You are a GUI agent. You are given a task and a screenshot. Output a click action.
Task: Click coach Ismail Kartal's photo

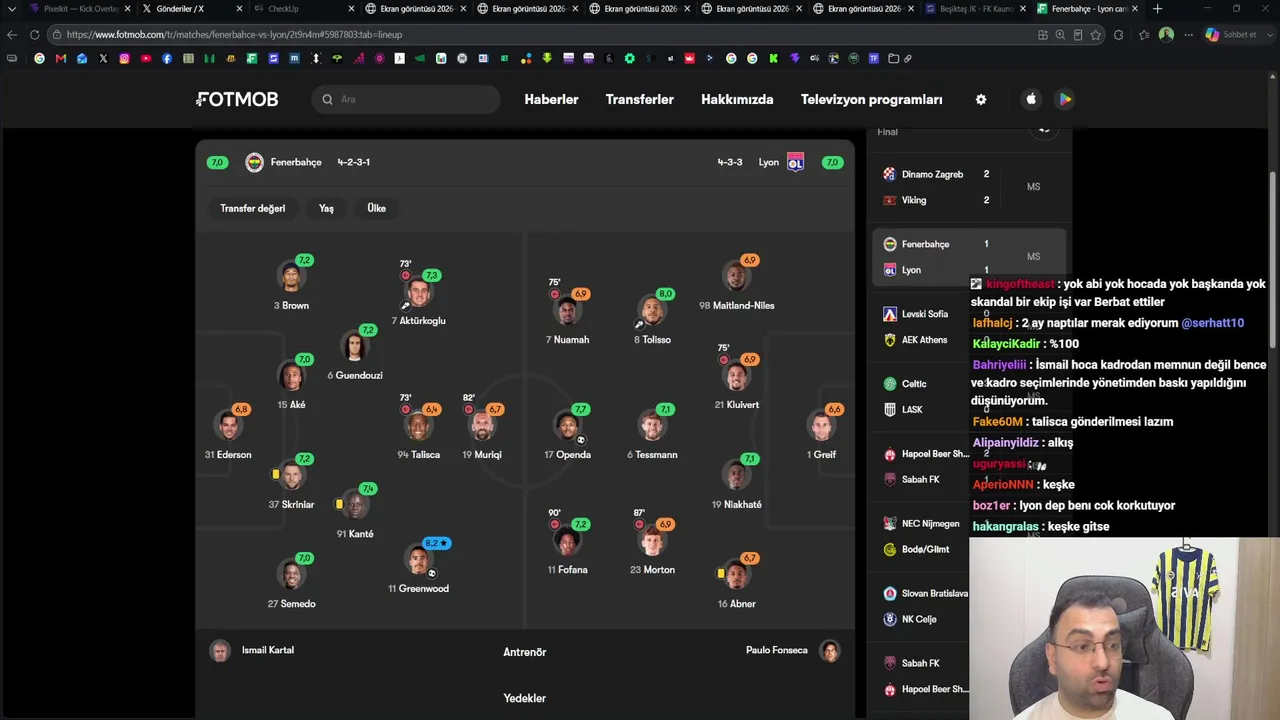(x=220, y=651)
